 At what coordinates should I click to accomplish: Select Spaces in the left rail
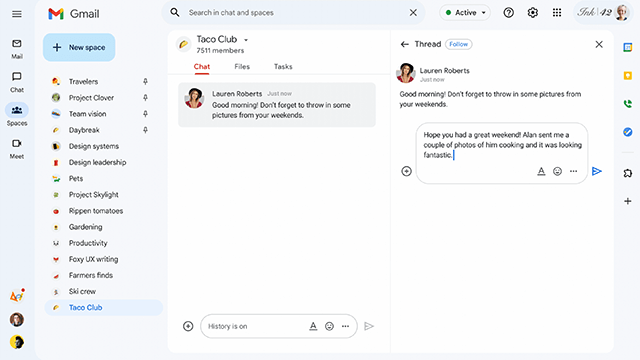17,115
